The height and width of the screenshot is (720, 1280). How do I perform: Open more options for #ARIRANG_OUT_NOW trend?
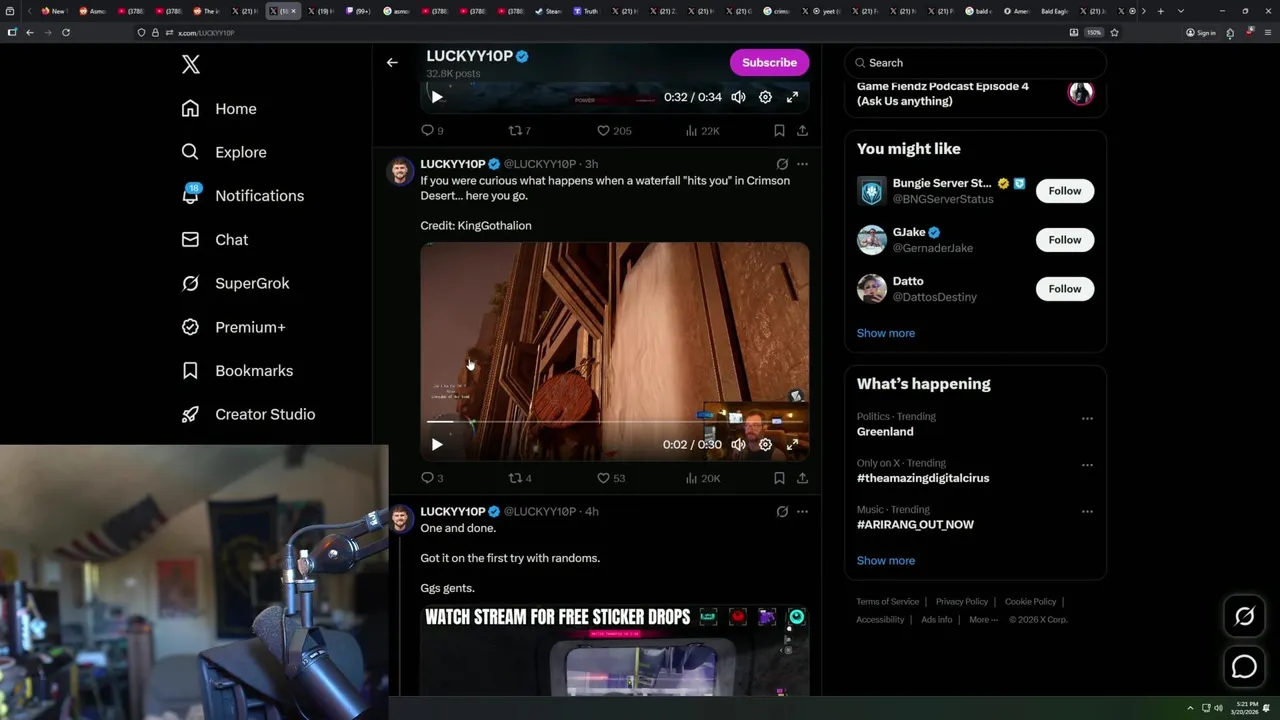pyautogui.click(x=1087, y=512)
